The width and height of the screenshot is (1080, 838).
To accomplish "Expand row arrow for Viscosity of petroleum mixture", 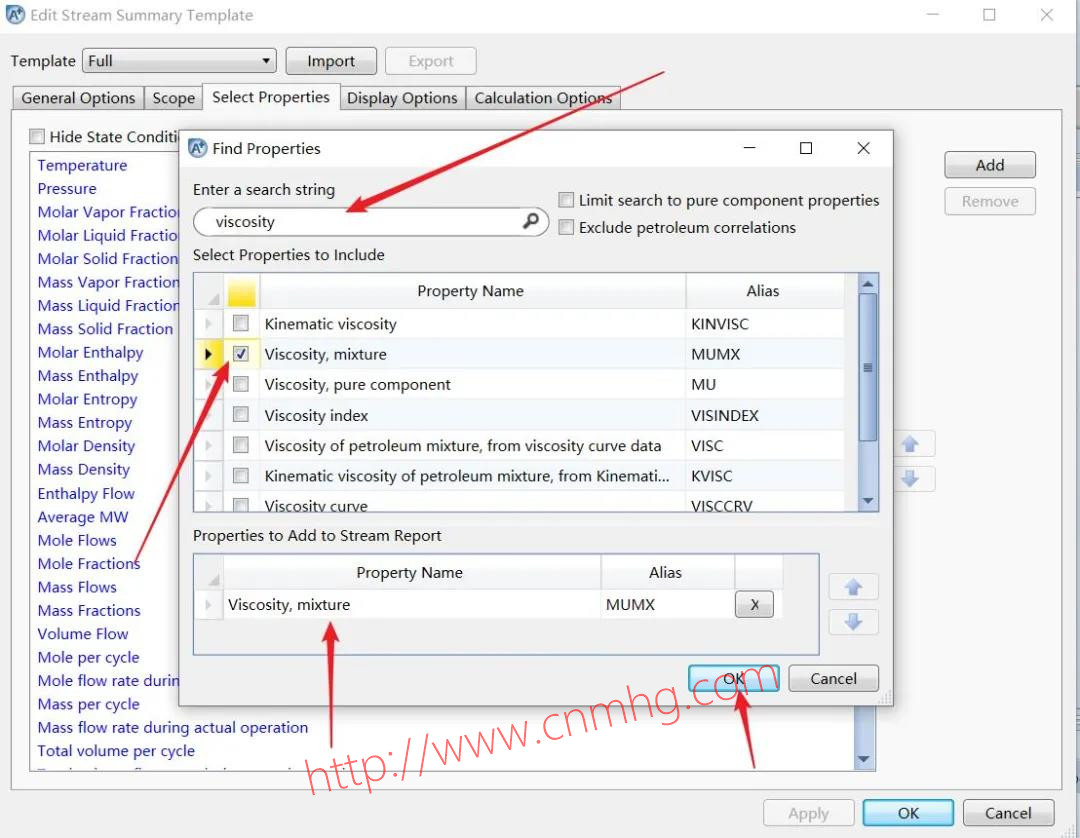I will tap(208, 445).
